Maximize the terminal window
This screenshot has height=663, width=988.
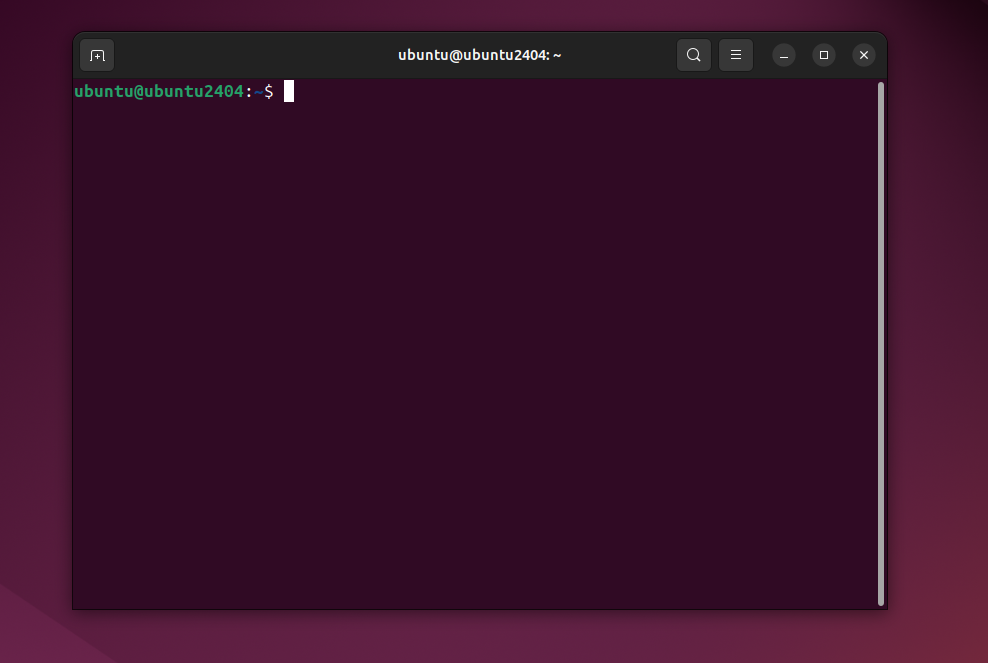[x=824, y=55]
